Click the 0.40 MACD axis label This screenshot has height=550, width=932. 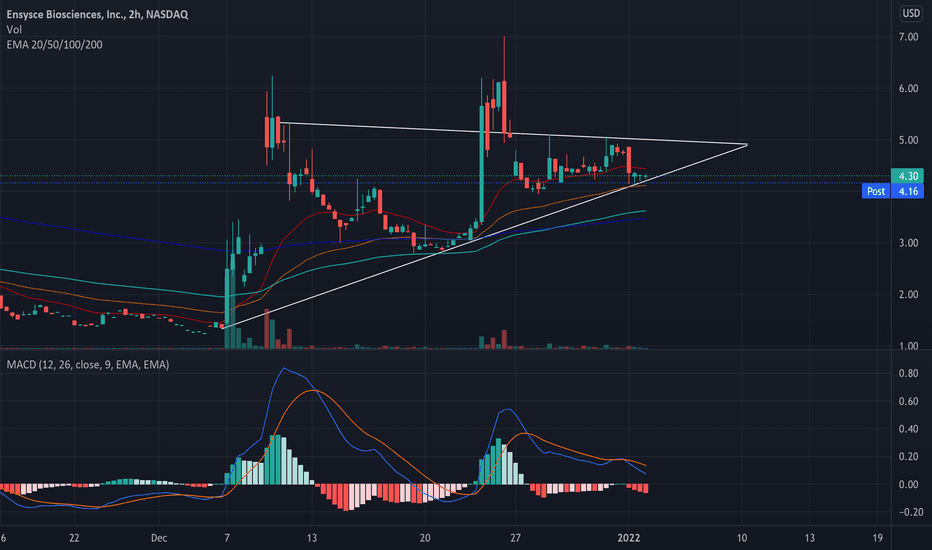[x=908, y=429]
